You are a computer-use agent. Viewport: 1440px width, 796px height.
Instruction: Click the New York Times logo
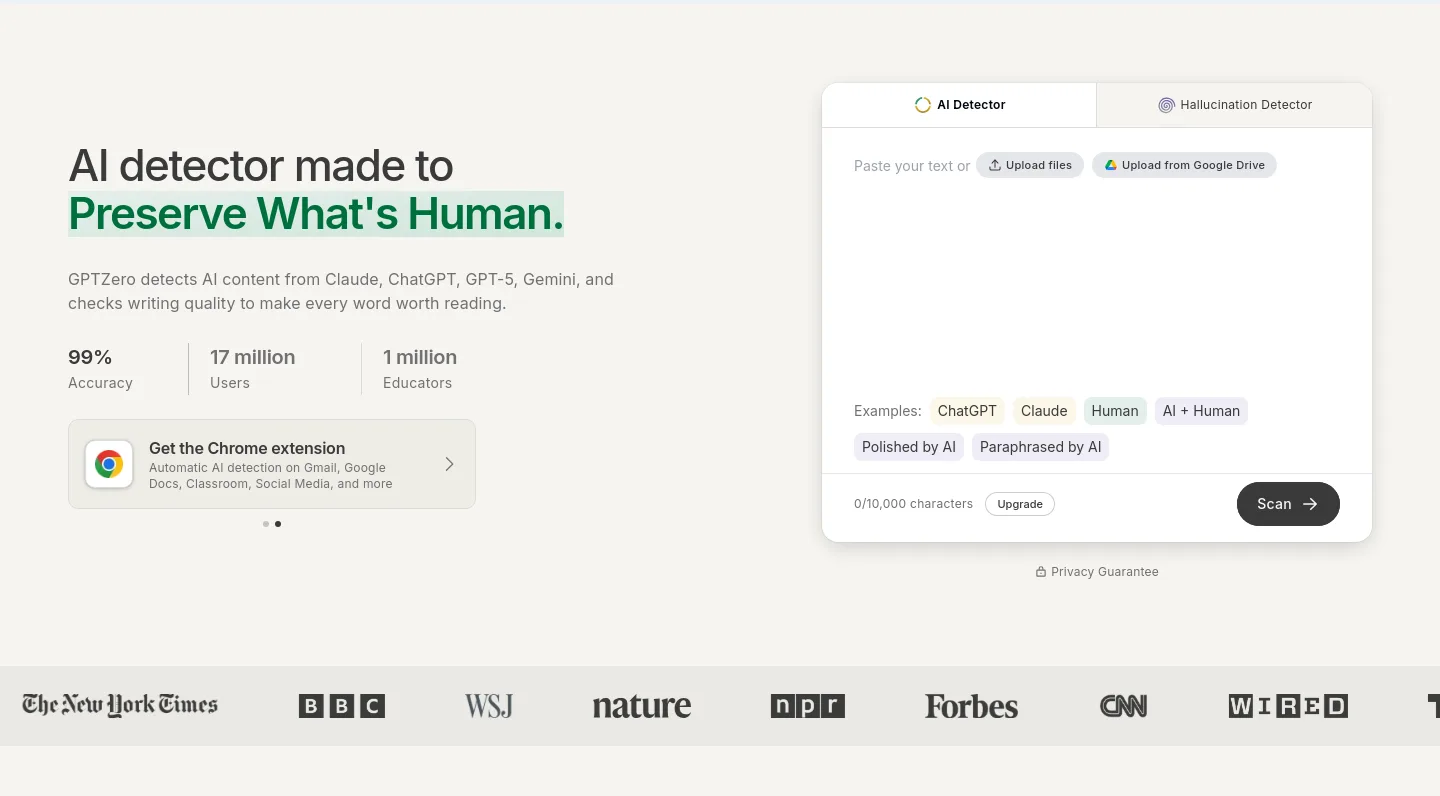point(120,705)
